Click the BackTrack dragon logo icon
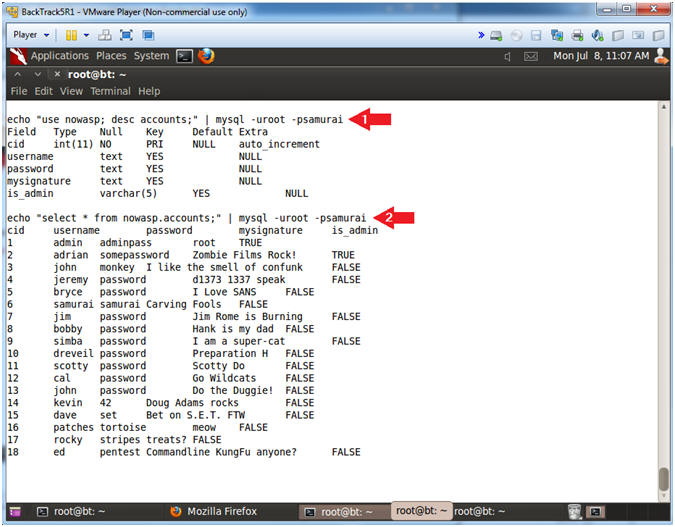 (x=18, y=56)
